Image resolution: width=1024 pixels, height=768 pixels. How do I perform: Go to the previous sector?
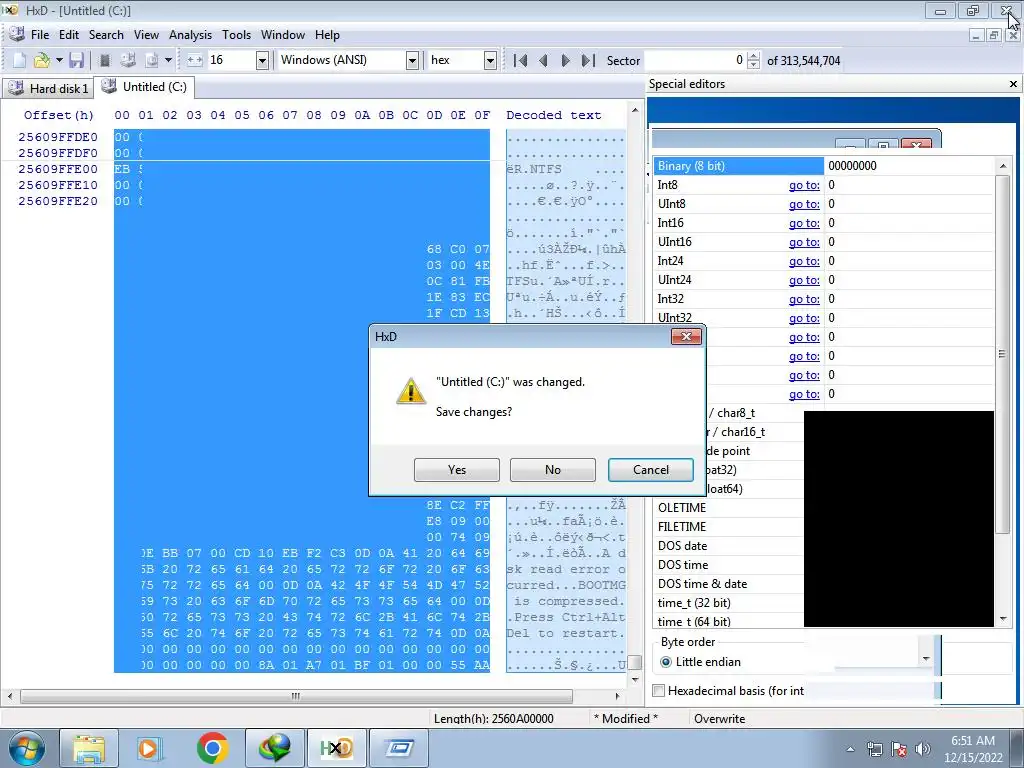click(543, 60)
